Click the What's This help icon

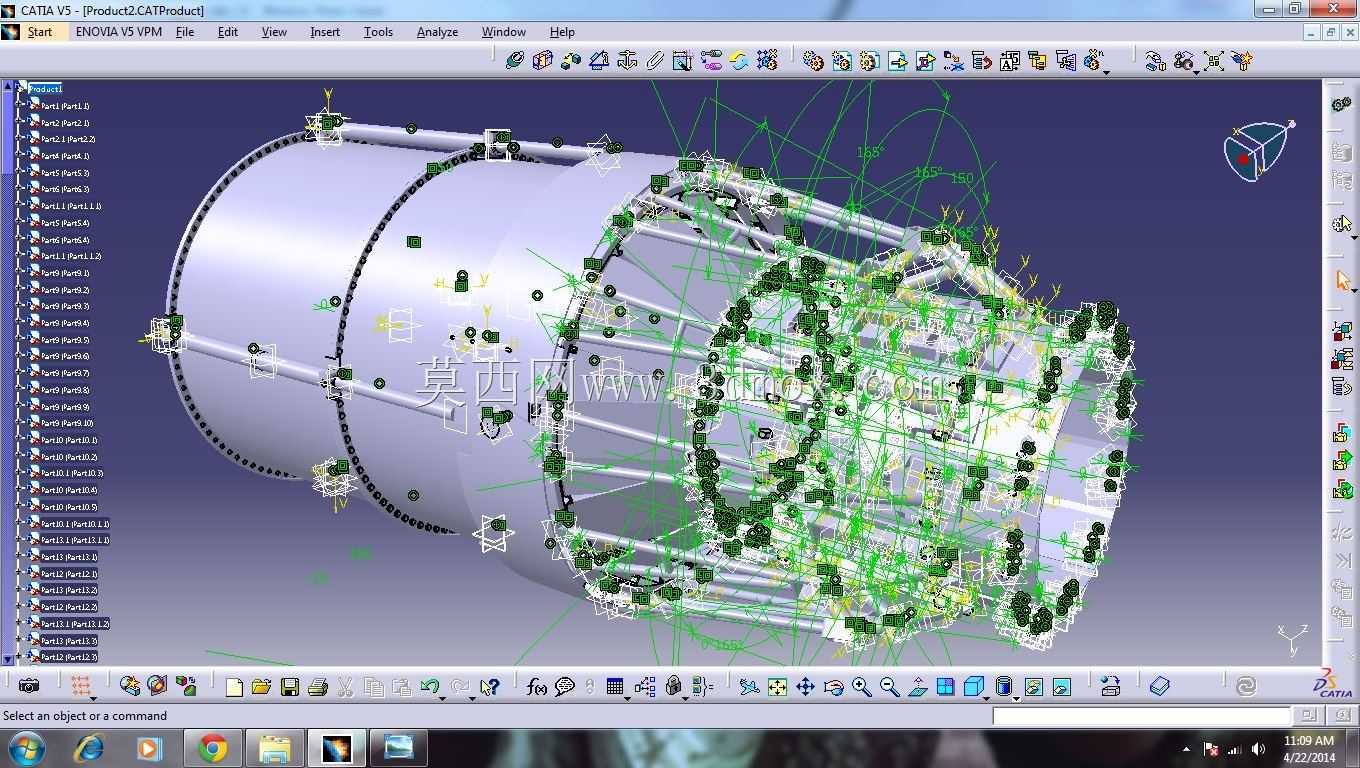(x=489, y=687)
